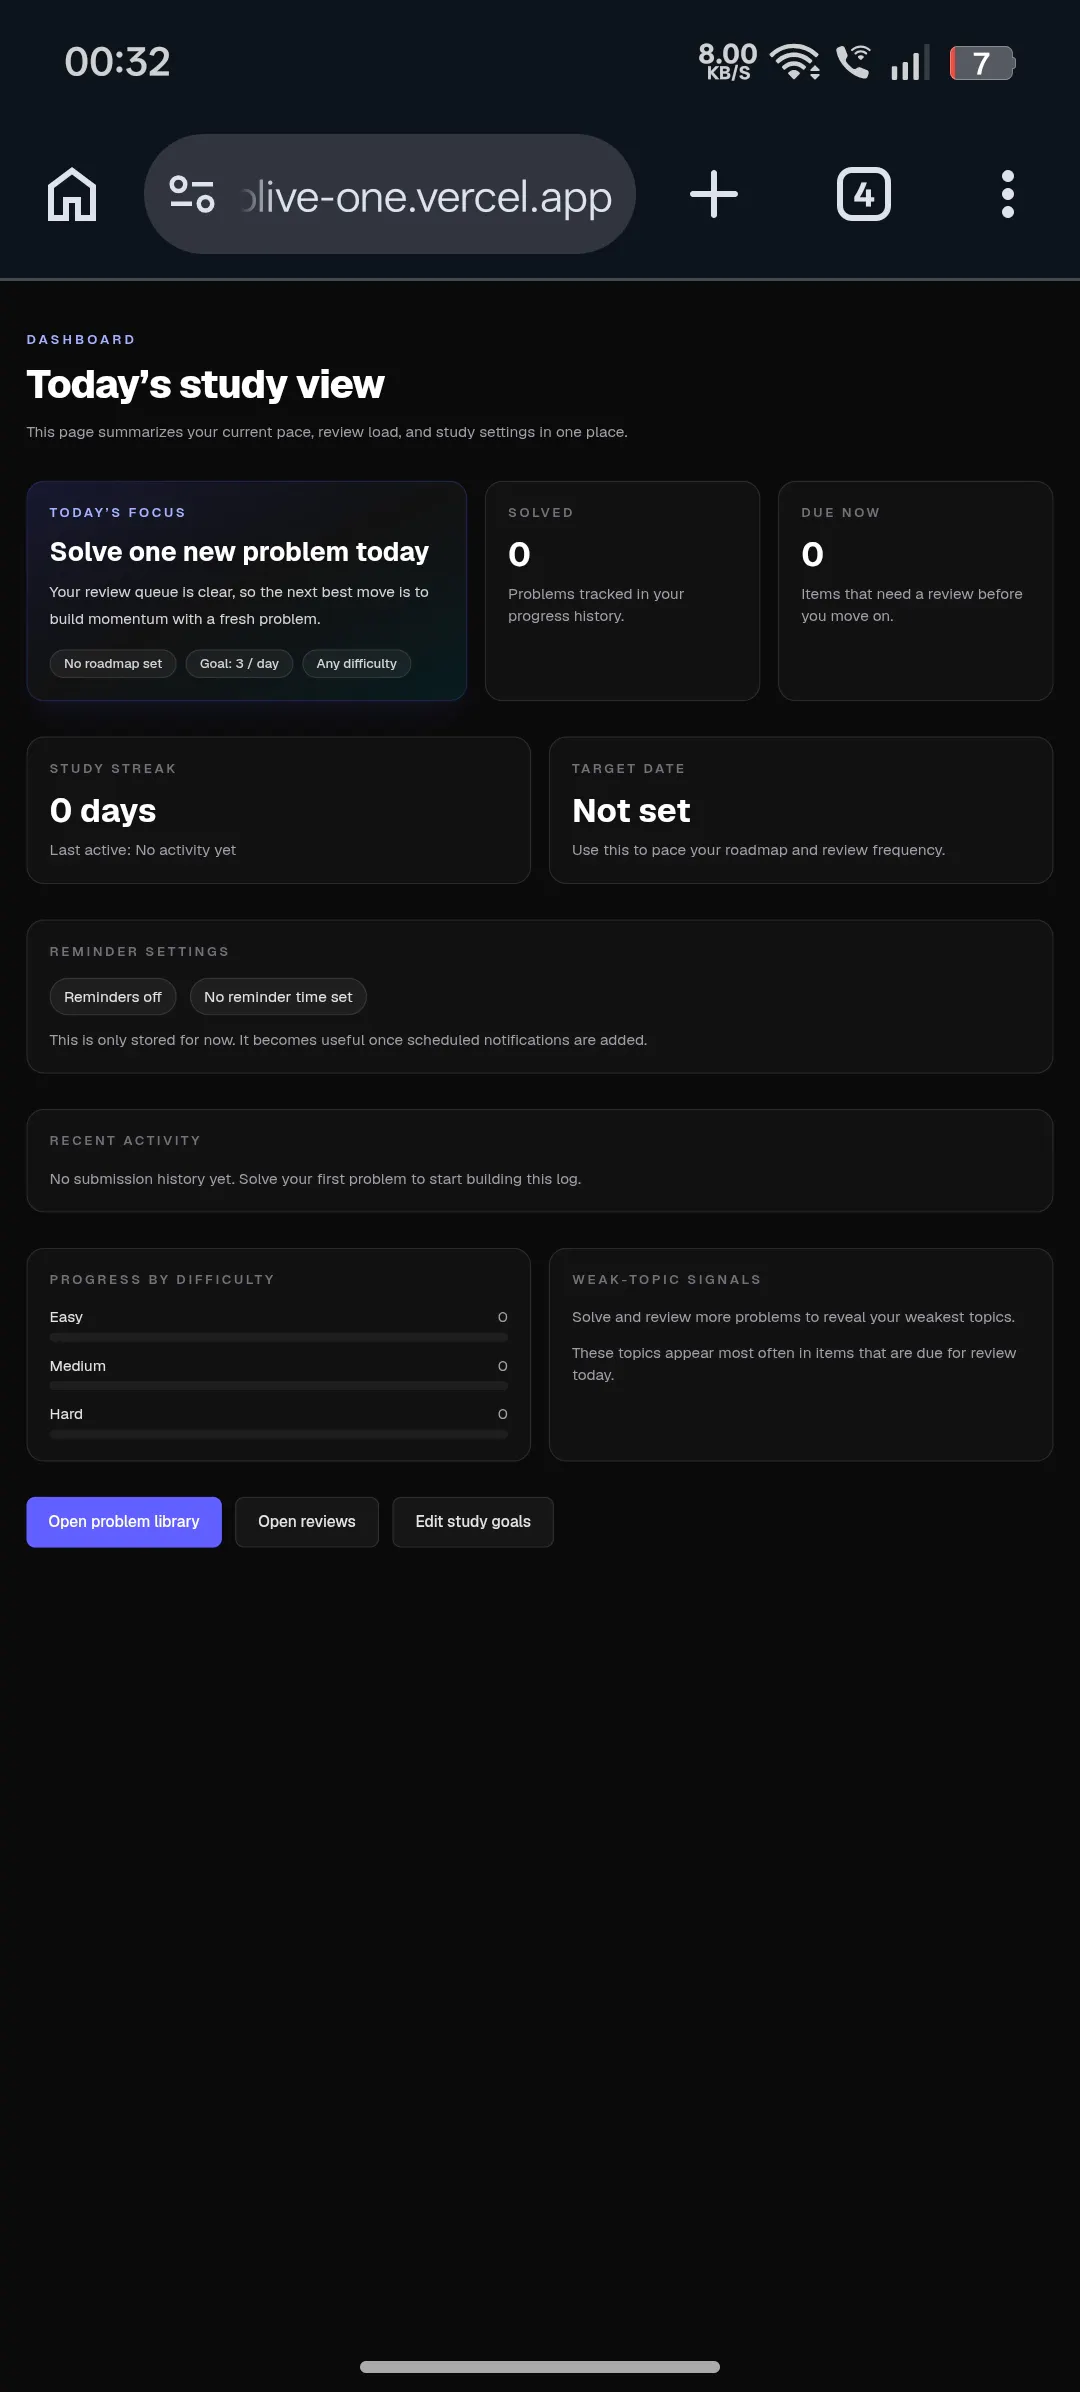The height and width of the screenshot is (2392, 1080).
Task: Click the Recent Activity empty message
Action: pos(315,1179)
